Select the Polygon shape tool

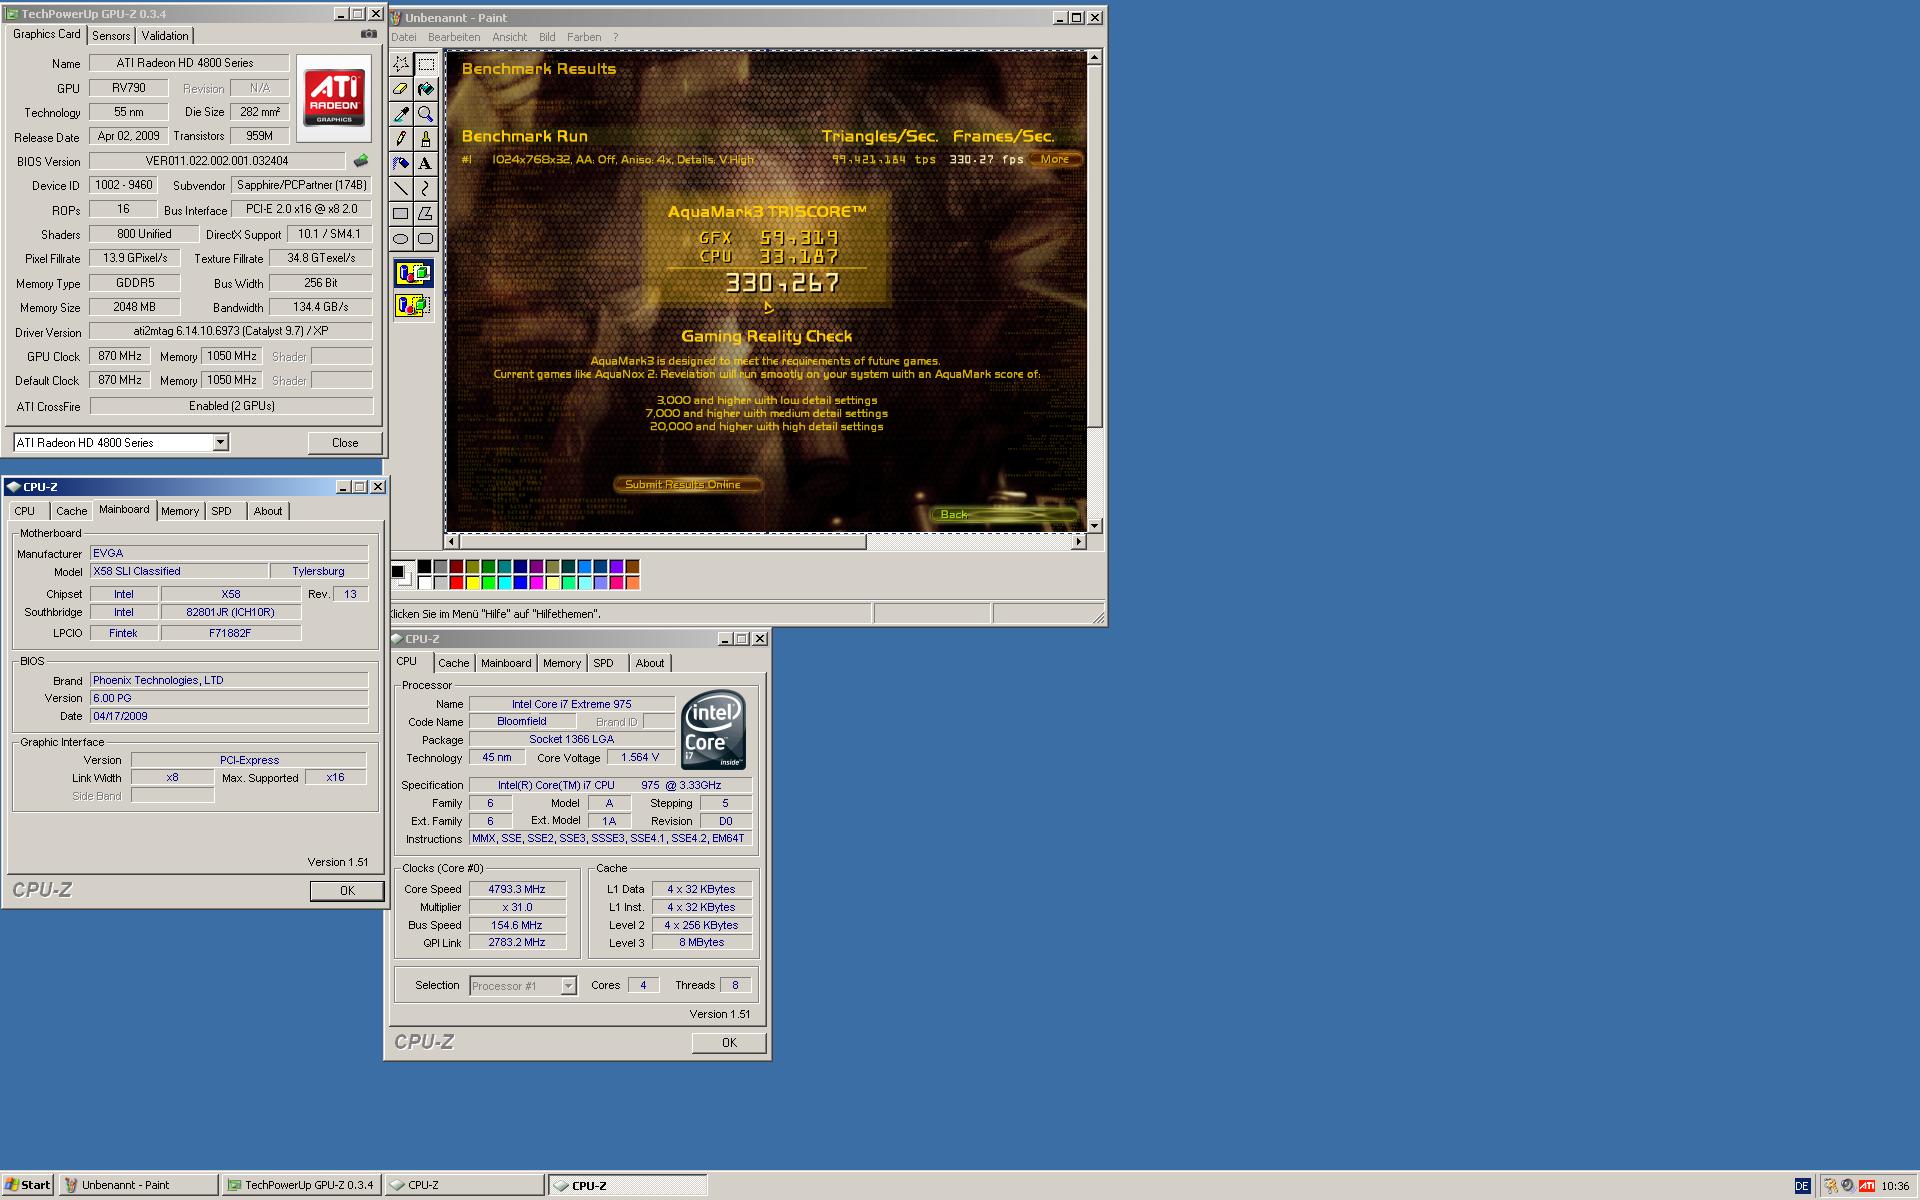click(425, 213)
